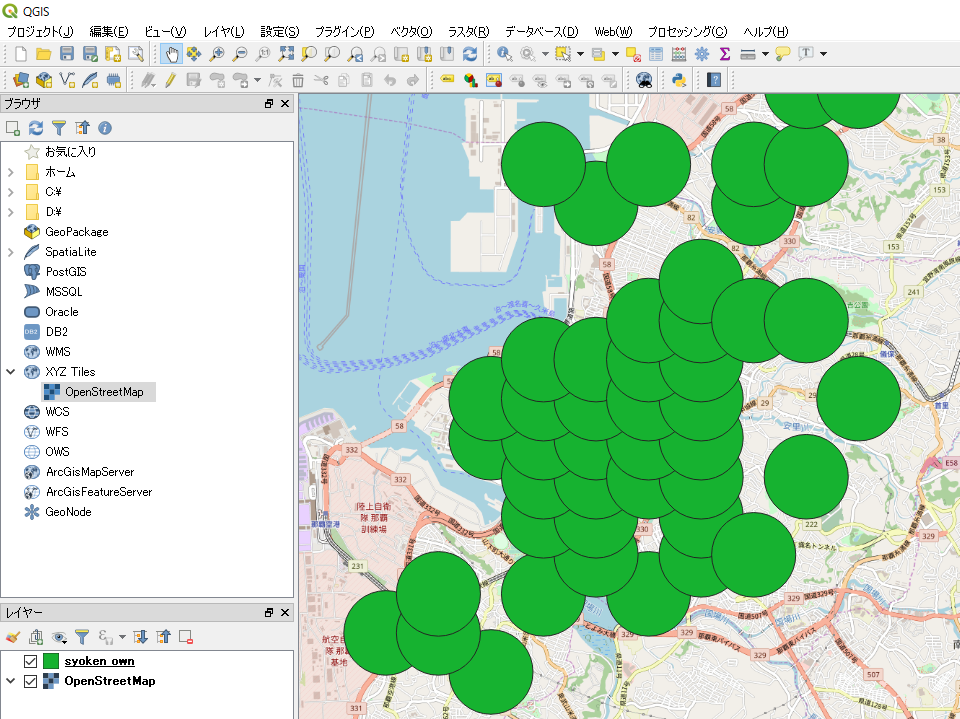Open the Python console
The height and width of the screenshot is (719, 960).
(678, 80)
